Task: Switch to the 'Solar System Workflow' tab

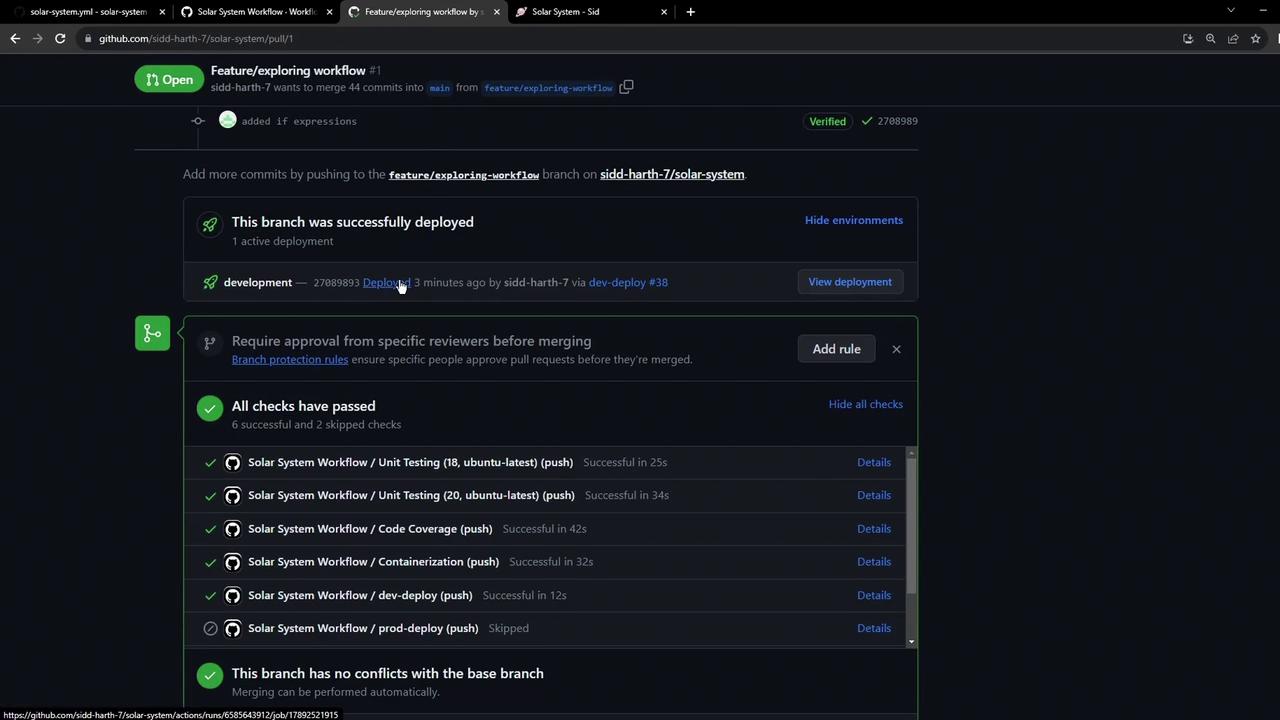Action: click(256, 12)
